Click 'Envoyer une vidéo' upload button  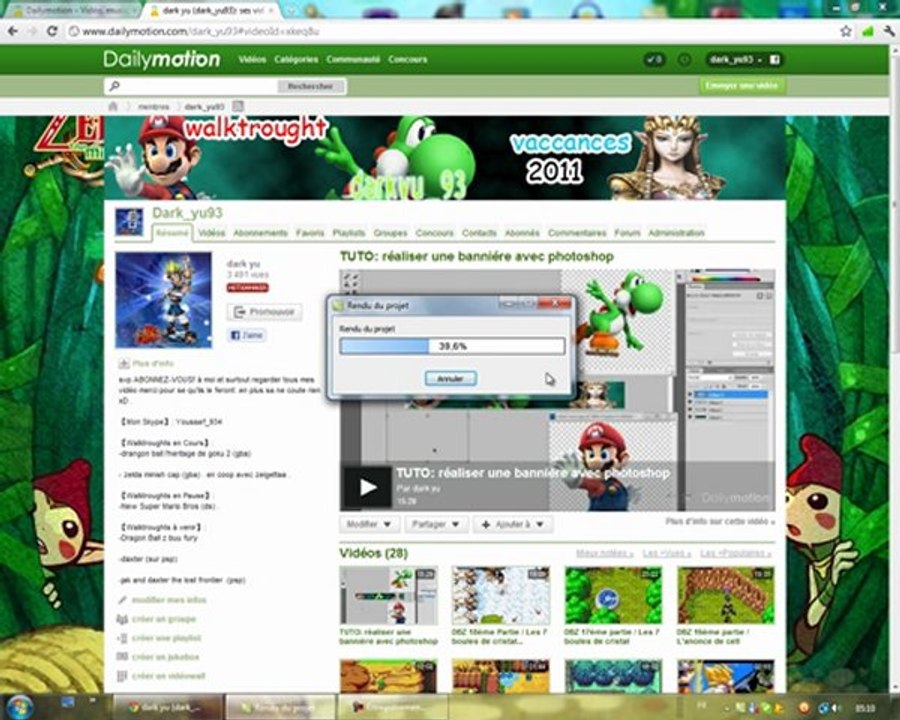tap(742, 86)
